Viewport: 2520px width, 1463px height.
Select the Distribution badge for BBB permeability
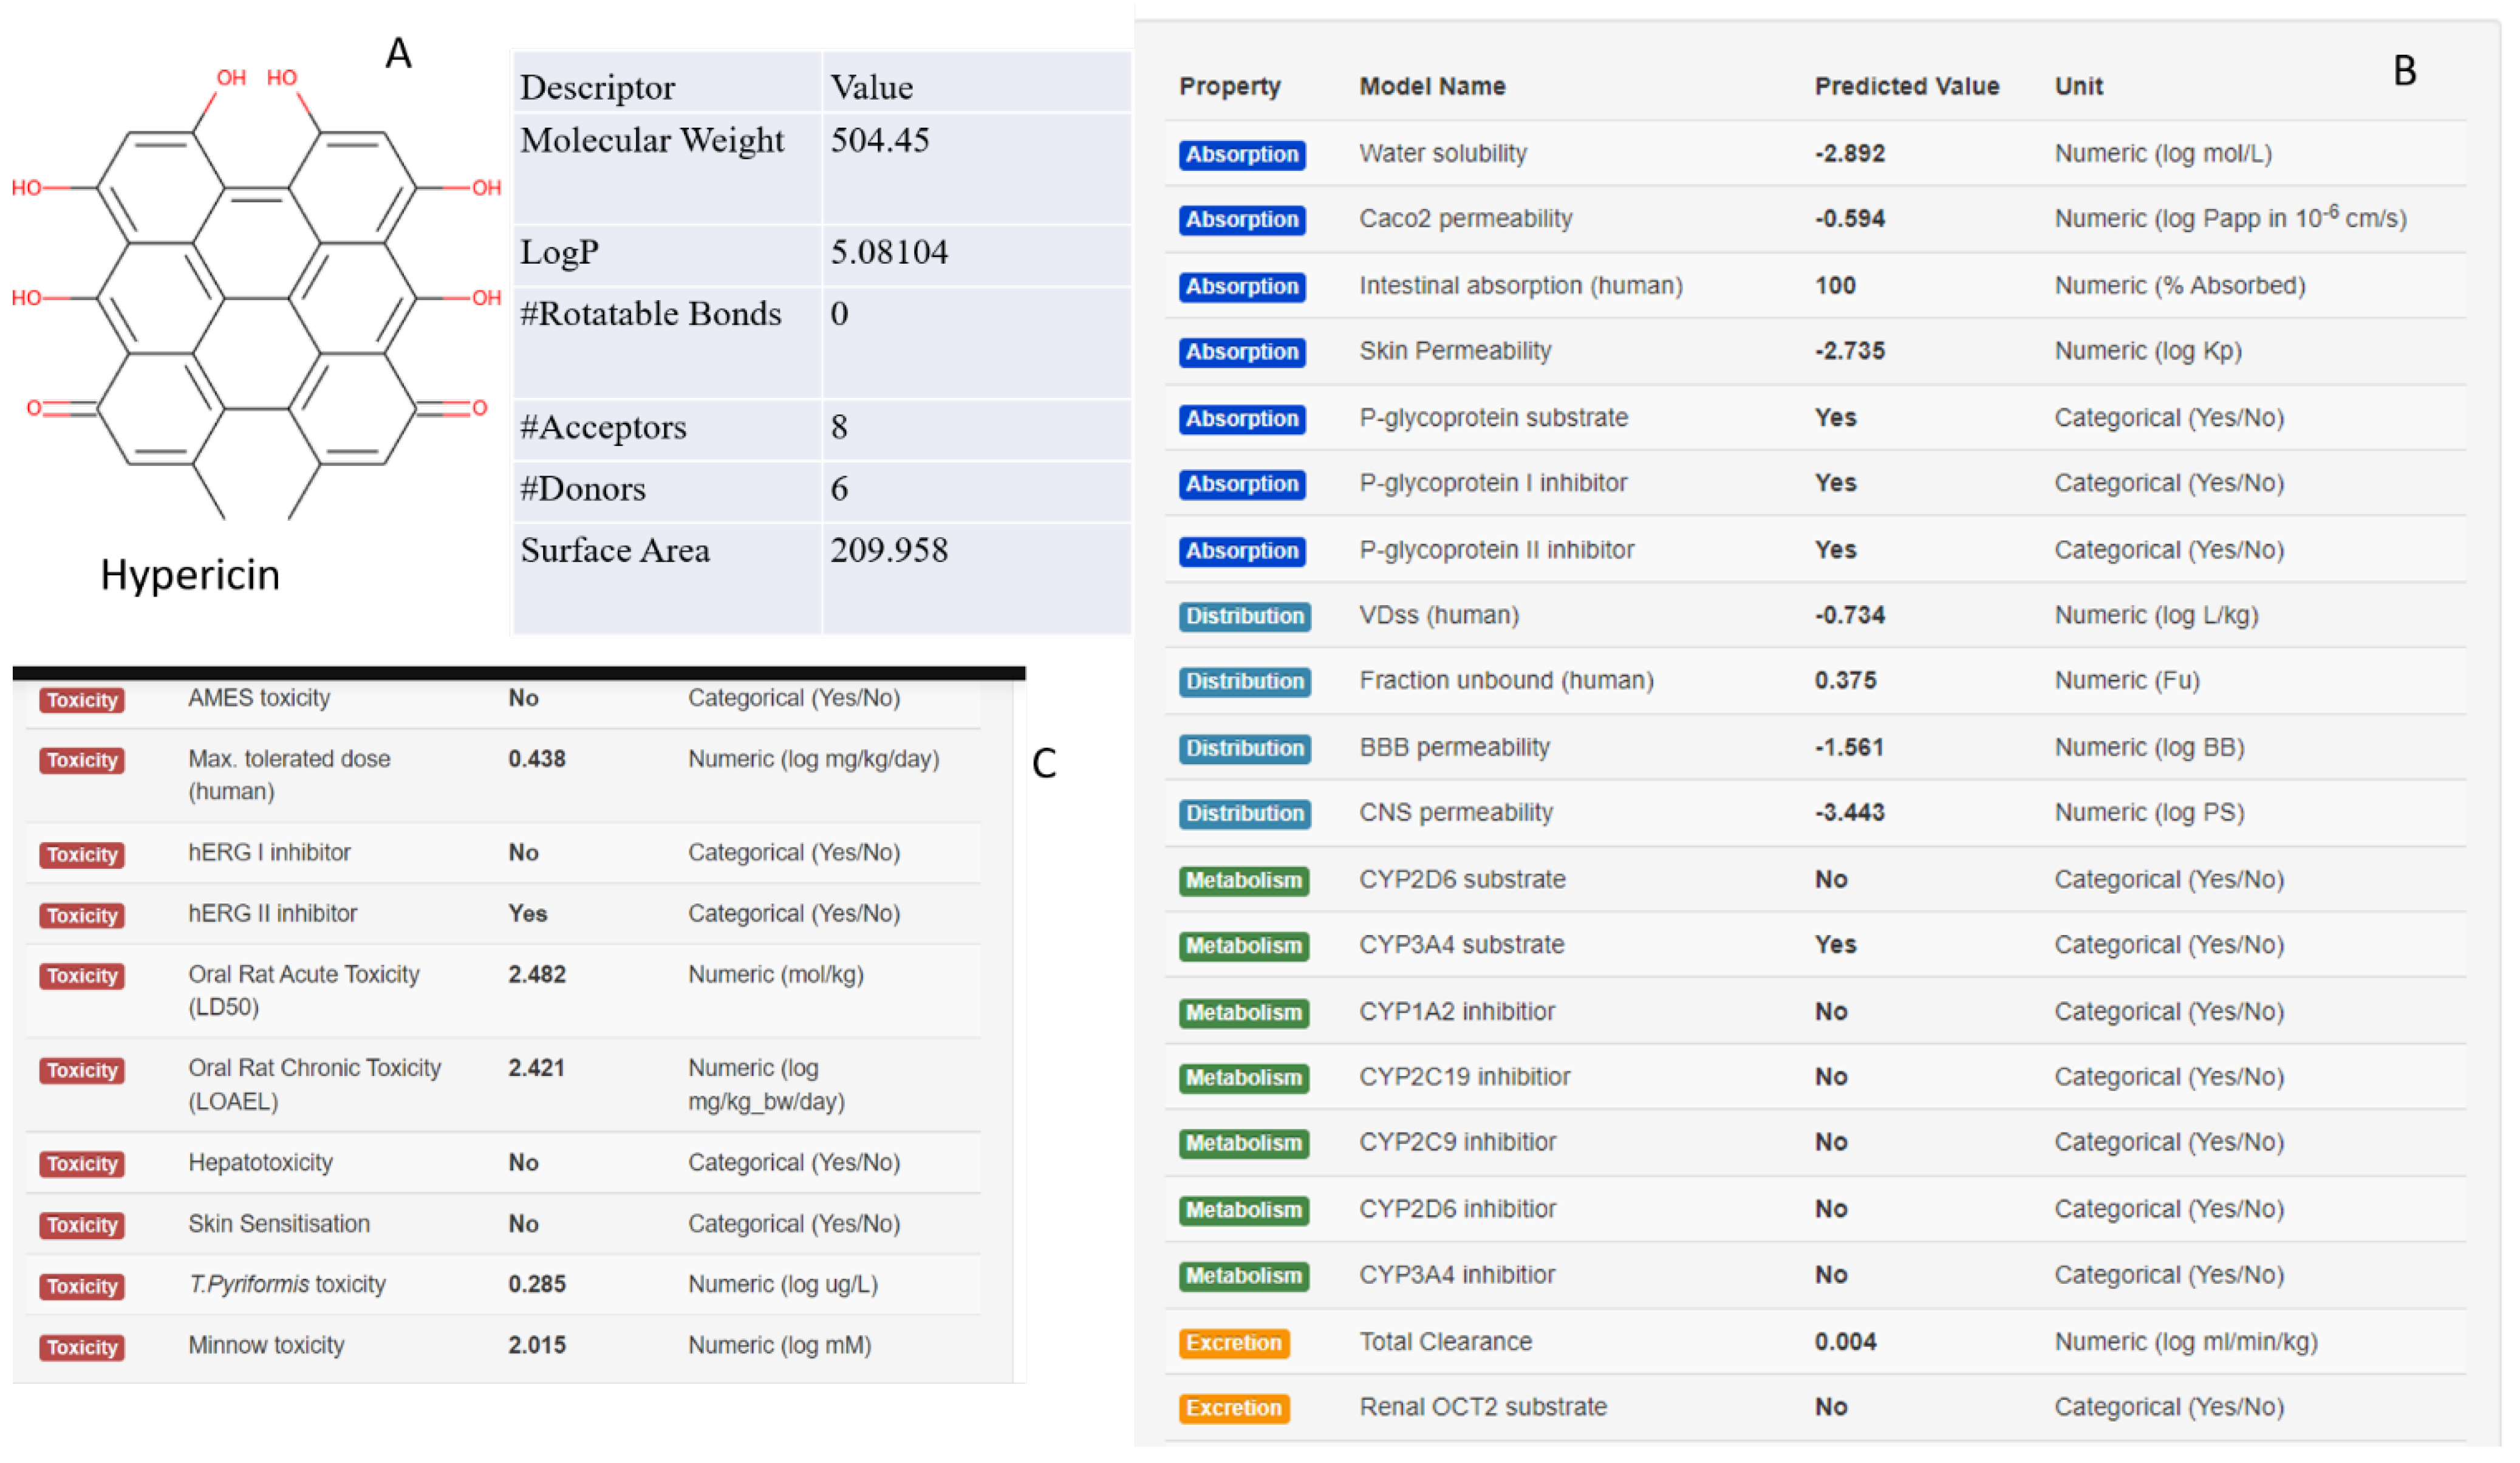pyautogui.click(x=1244, y=748)
